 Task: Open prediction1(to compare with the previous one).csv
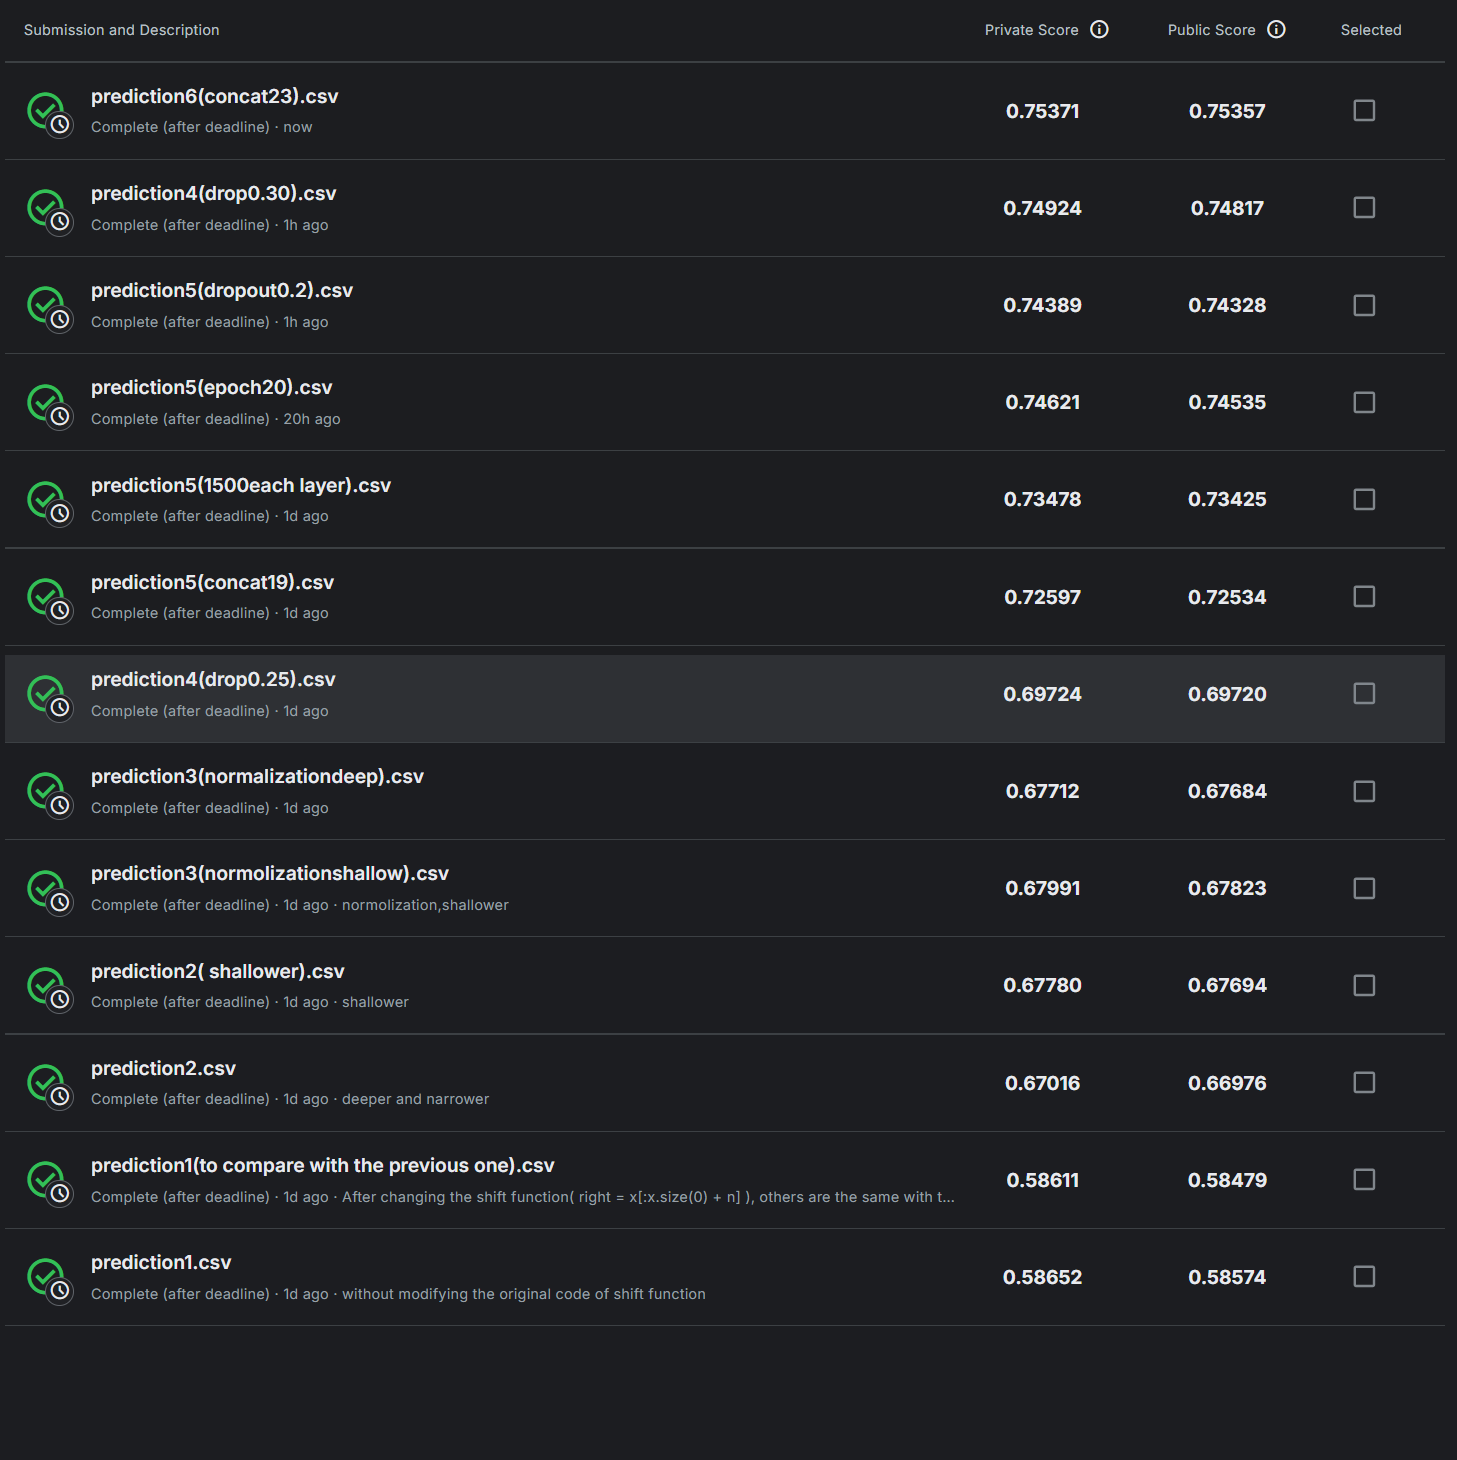323,1165
